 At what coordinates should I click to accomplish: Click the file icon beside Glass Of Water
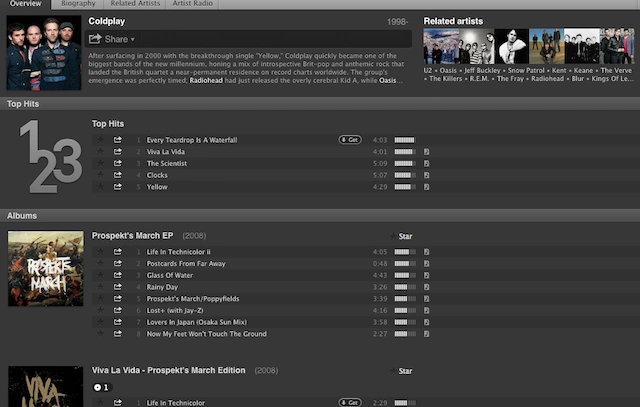click(427, 276)
